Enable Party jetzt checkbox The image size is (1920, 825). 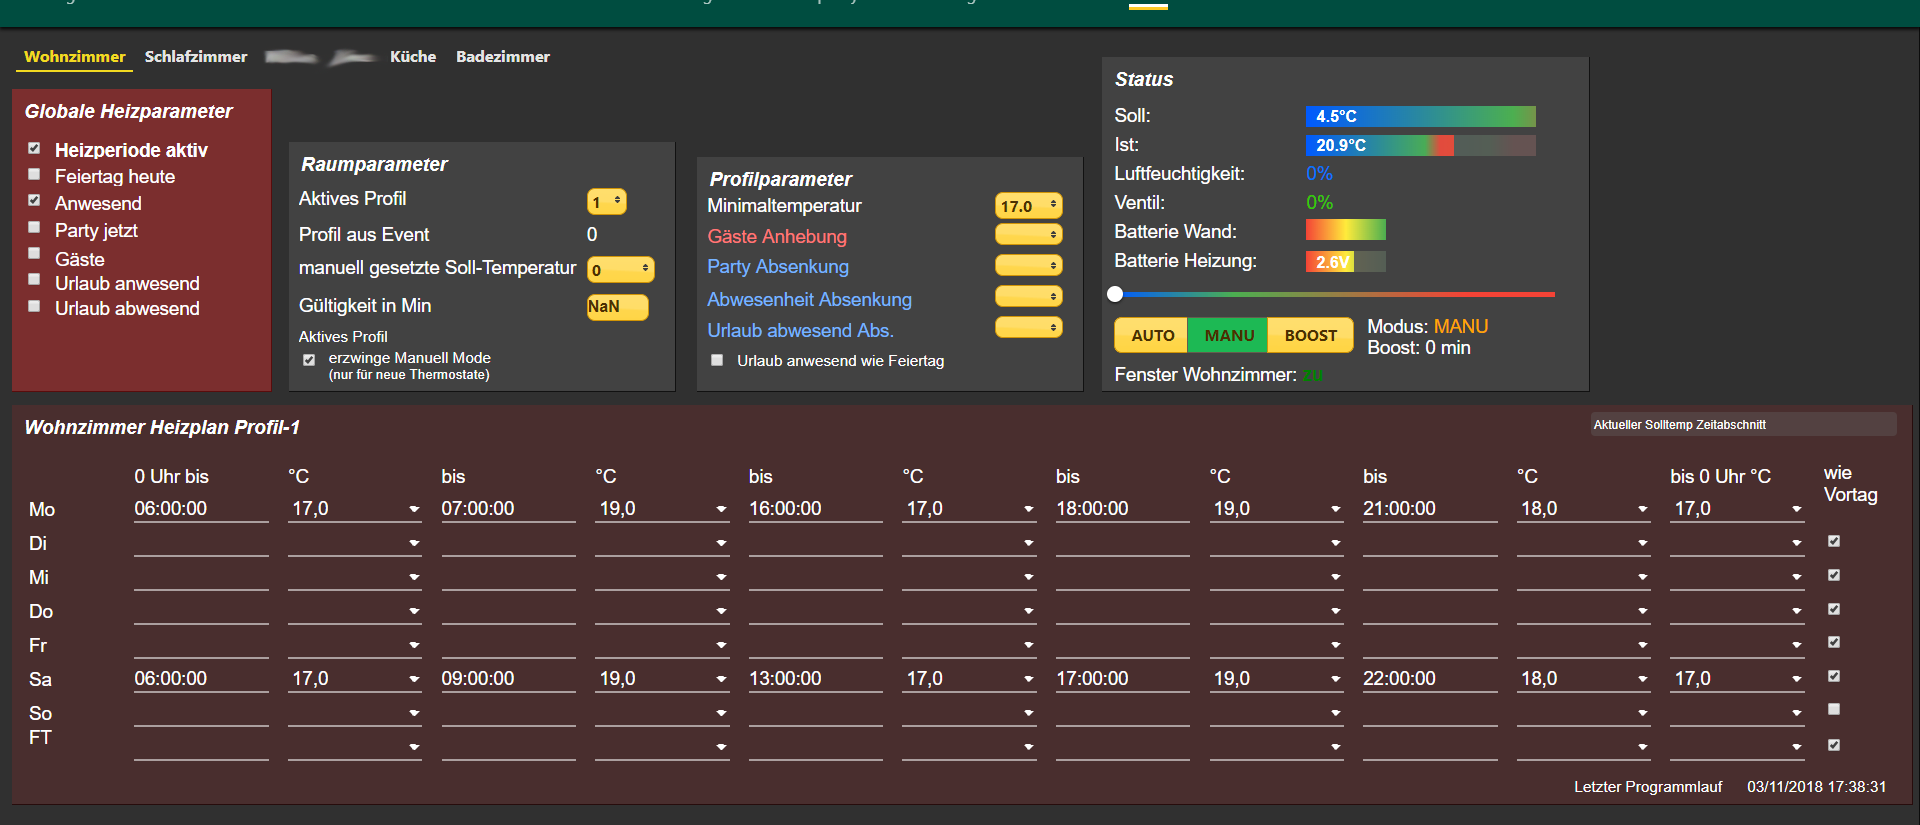pos(34,227)
